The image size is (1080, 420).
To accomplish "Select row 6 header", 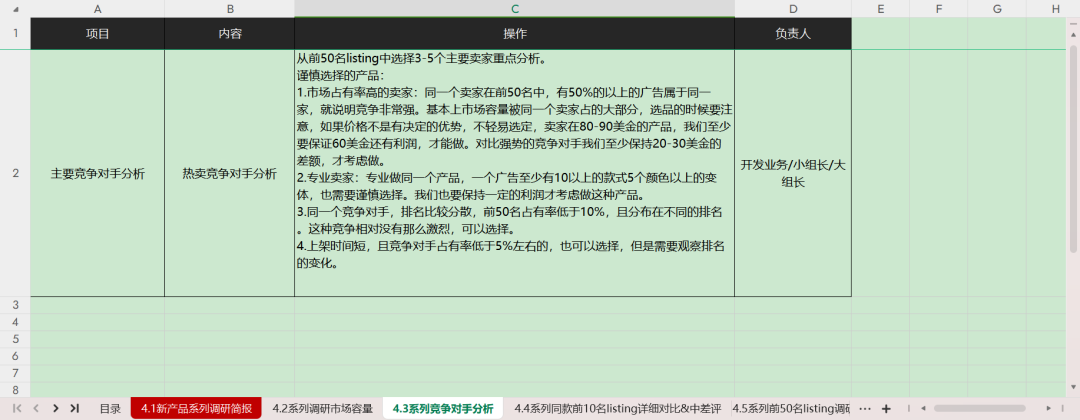I will point(15,356).
